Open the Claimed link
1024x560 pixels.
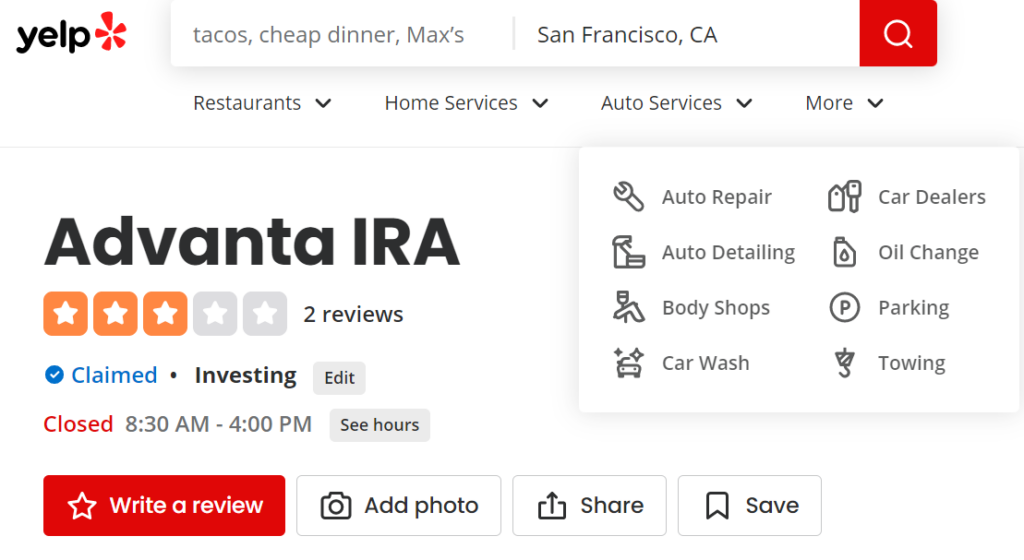[x=114, y=375]
